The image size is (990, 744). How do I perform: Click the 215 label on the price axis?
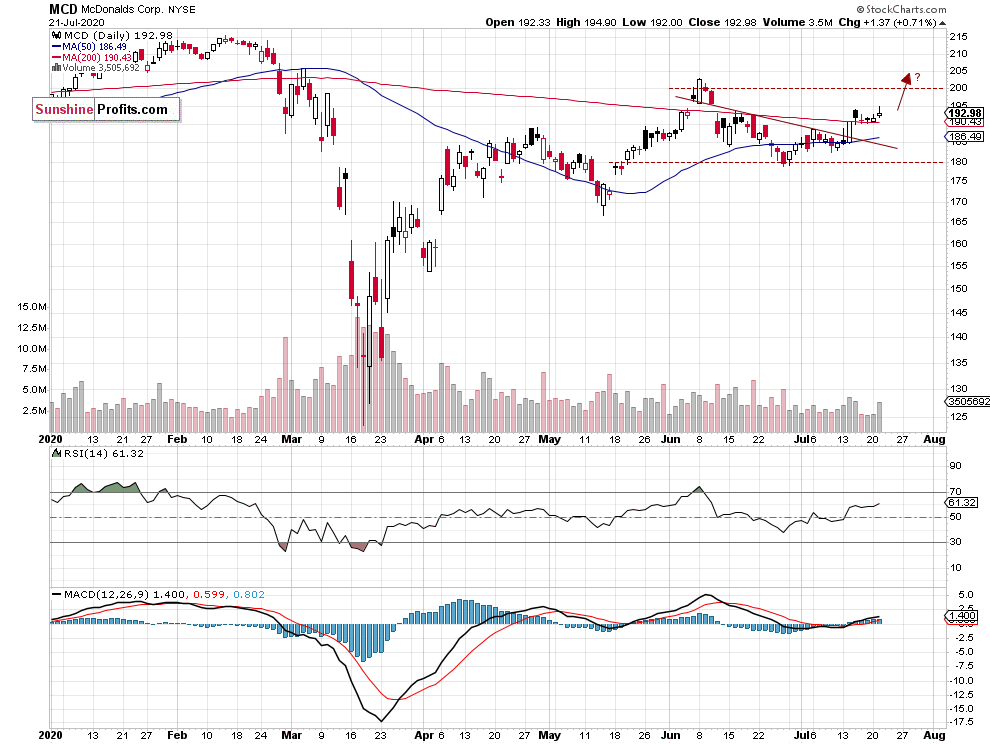[x=958, y=37]
